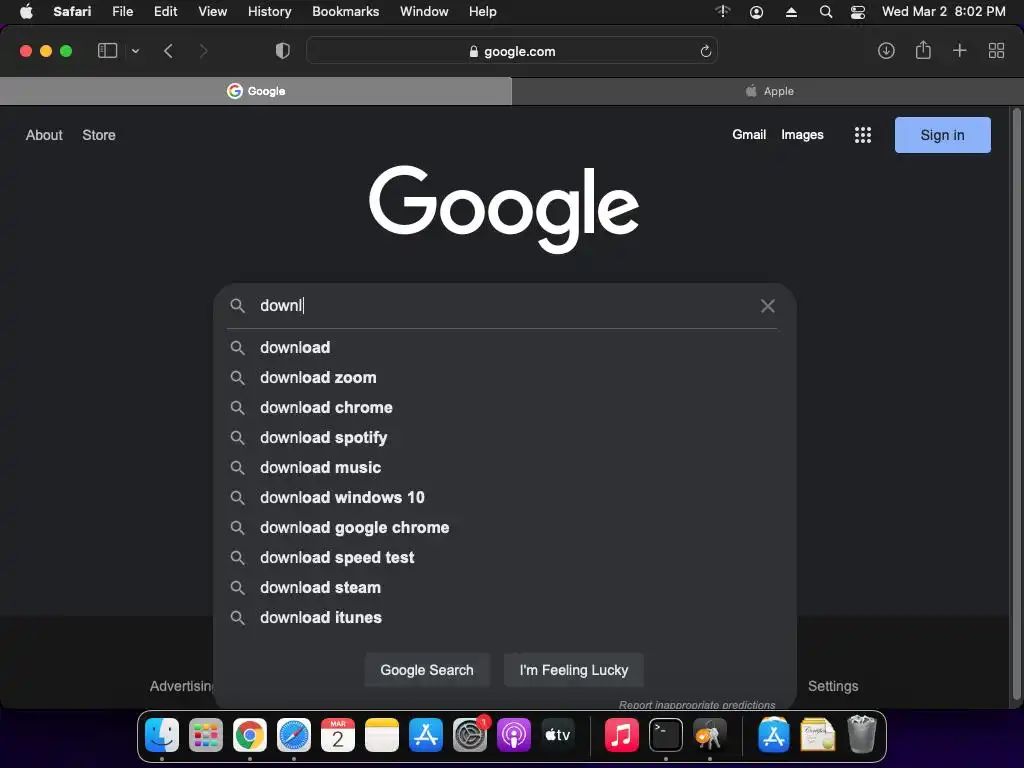Image resolution: width=1024 pixels, height=768 pixels.
Task: Open the Store link
Action: pos(99,135)
